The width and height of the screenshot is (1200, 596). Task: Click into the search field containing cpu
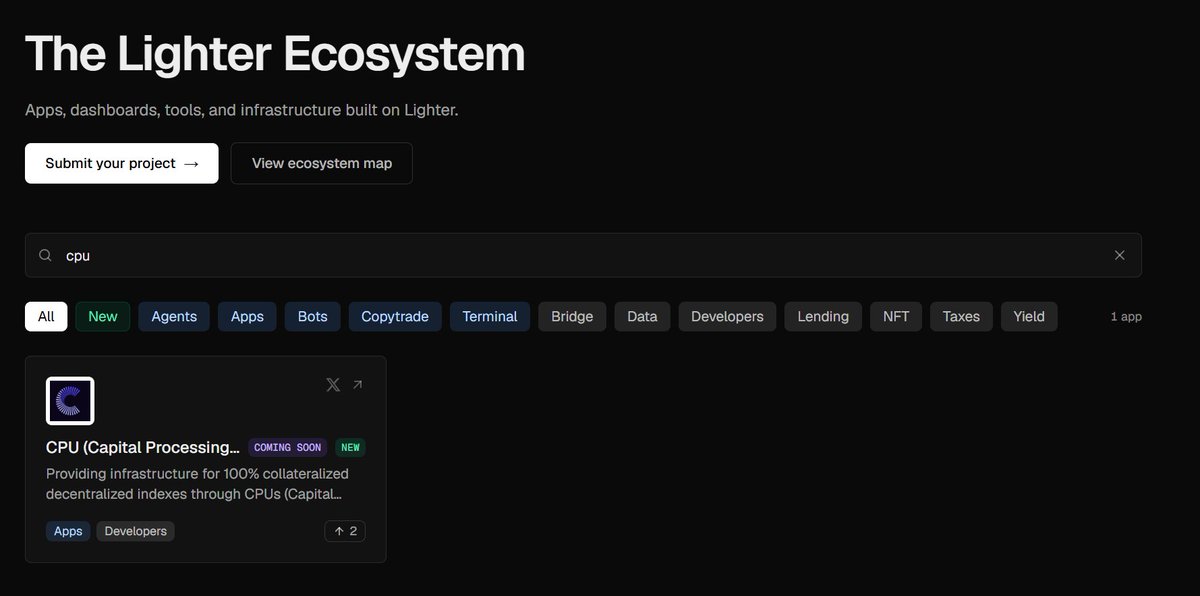583,255
